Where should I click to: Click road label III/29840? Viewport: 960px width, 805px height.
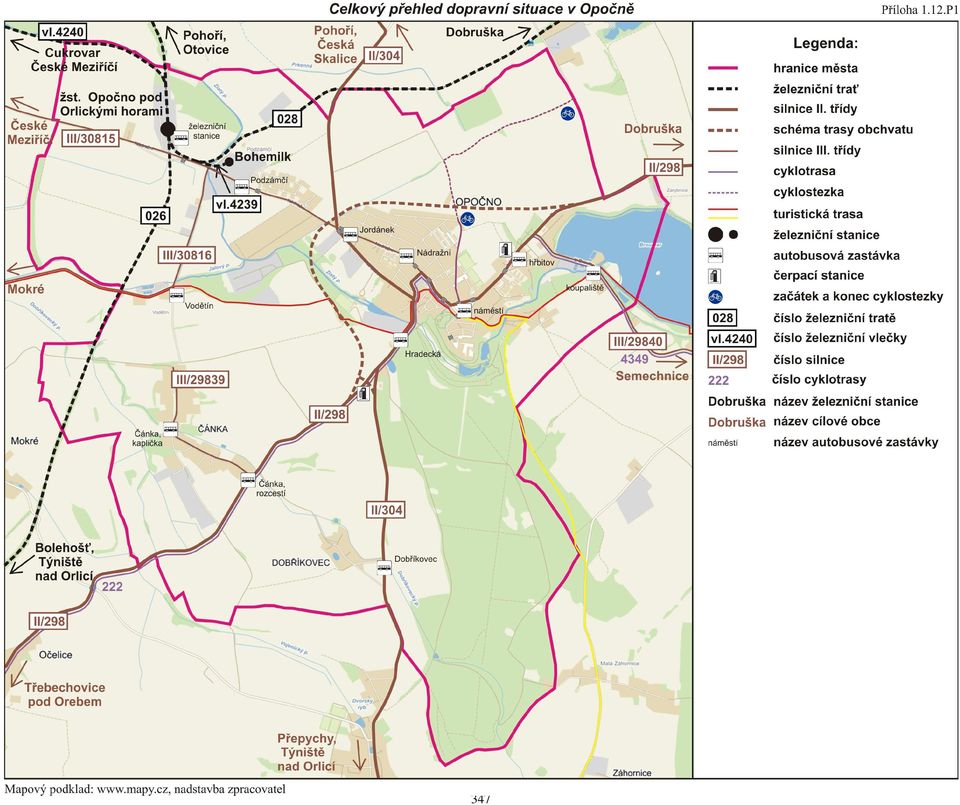[x=639, y=341]
